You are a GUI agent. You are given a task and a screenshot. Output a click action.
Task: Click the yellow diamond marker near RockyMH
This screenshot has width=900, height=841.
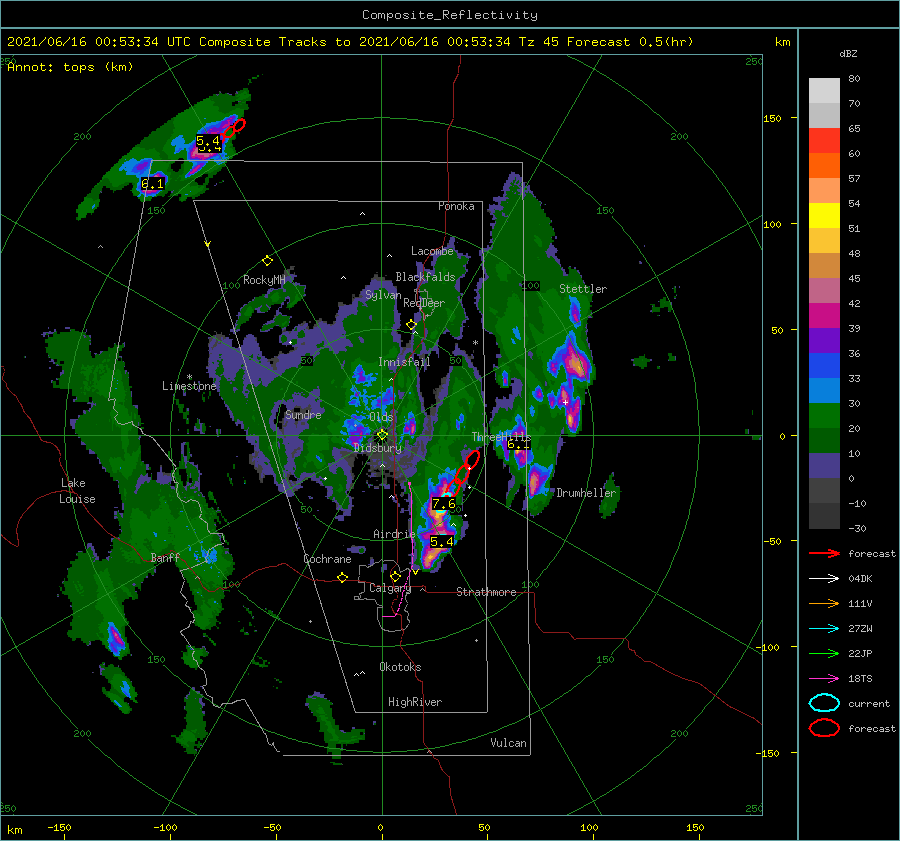coord(267,261)
